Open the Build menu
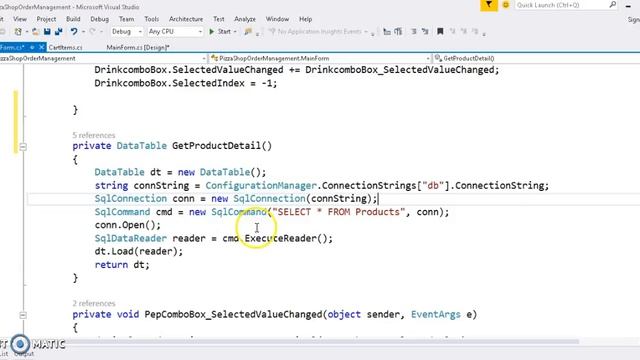Image resolution: width=640 pixels, height=360 pixels. (x=73, y=19)
